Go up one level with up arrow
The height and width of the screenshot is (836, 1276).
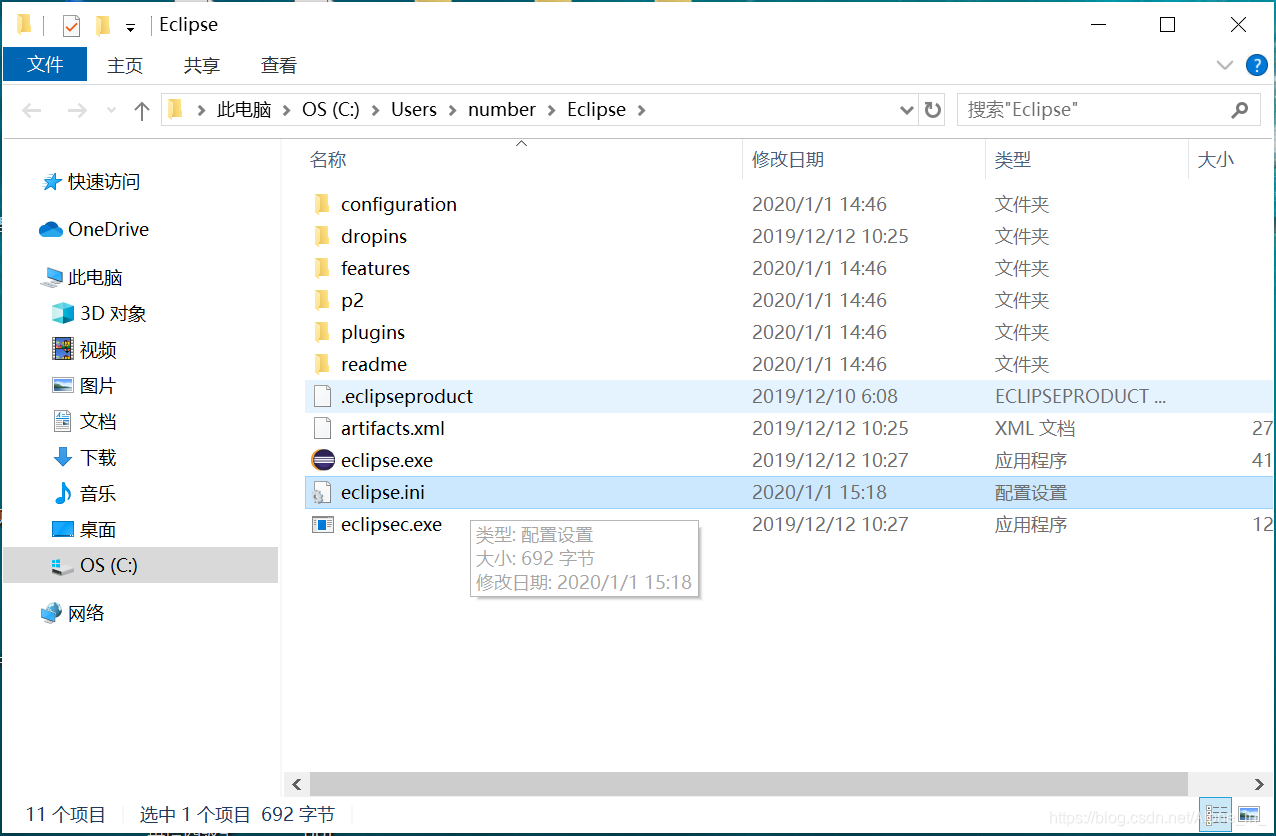(142, 110)
